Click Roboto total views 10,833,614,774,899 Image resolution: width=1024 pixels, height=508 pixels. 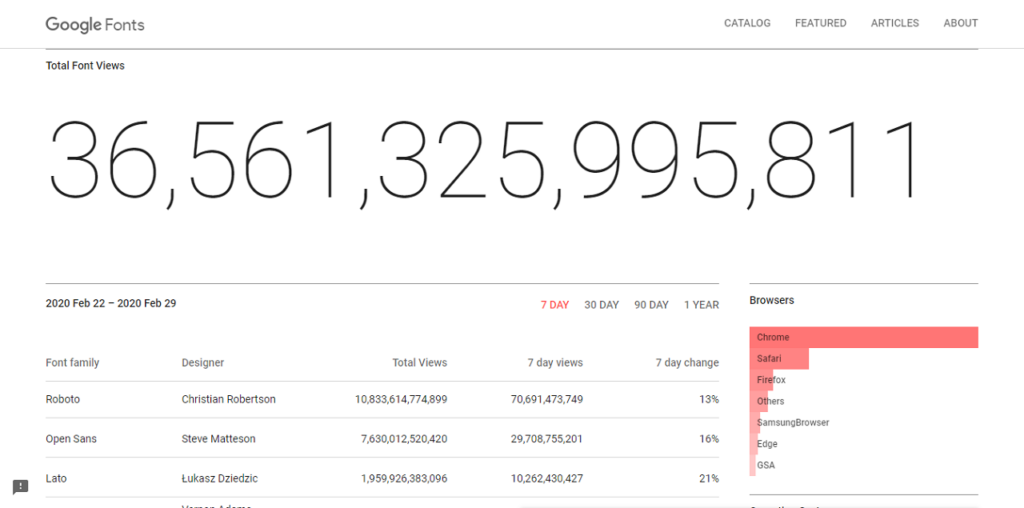point(401,399)
